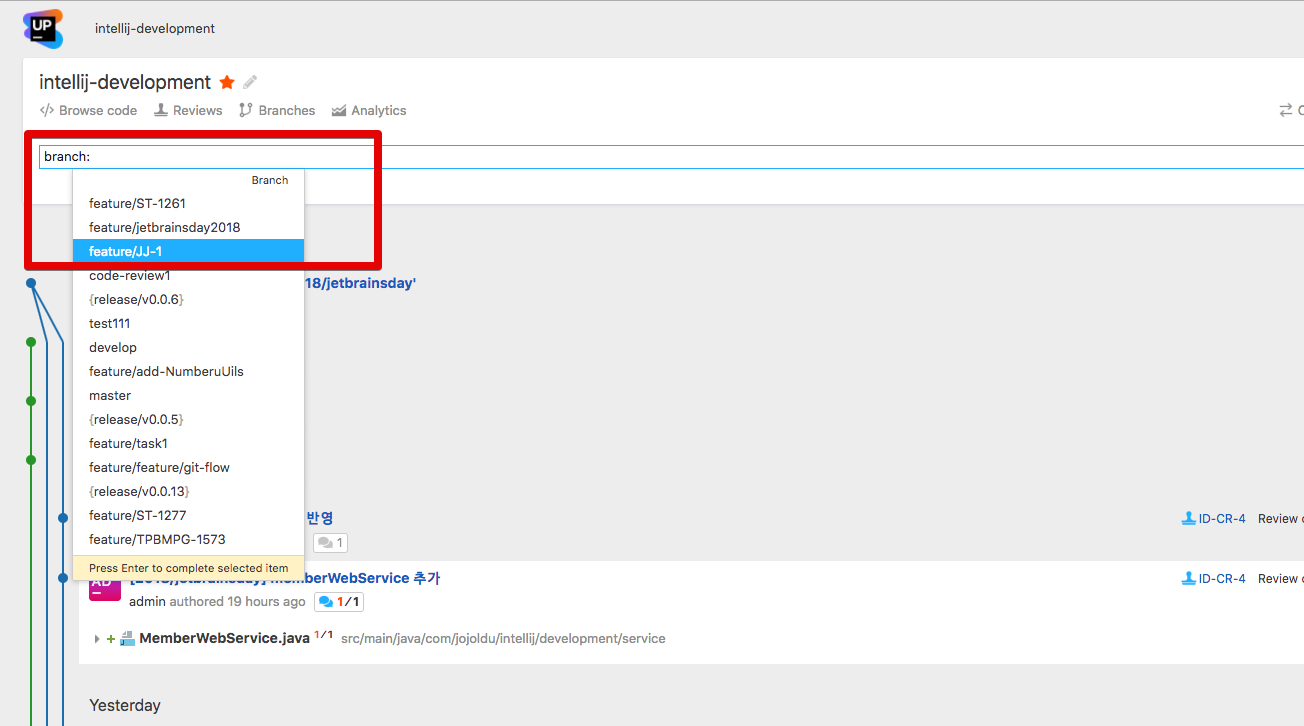Screen dimensions: 1304x726
Task: Click the compare arrows icon at right
Action: click(x=1286, y=111)
